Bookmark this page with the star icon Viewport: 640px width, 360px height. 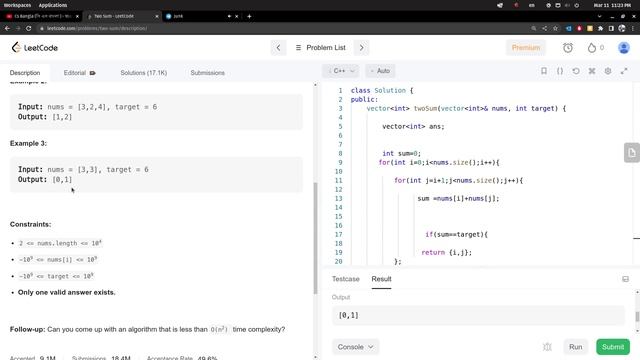pos(556,28)
